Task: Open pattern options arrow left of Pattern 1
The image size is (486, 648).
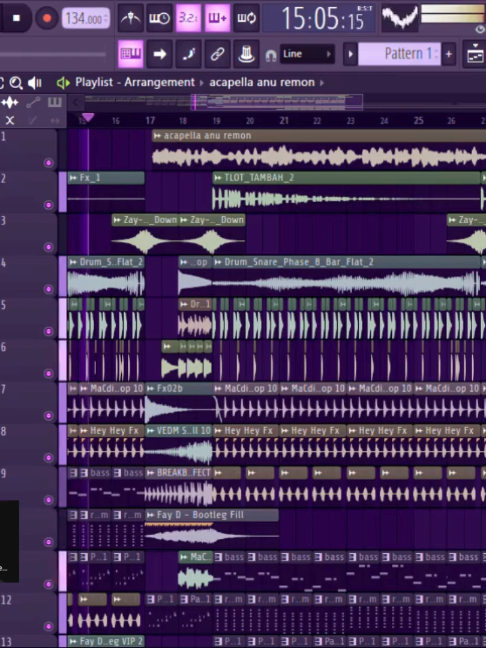Action: tap(350, 54)
